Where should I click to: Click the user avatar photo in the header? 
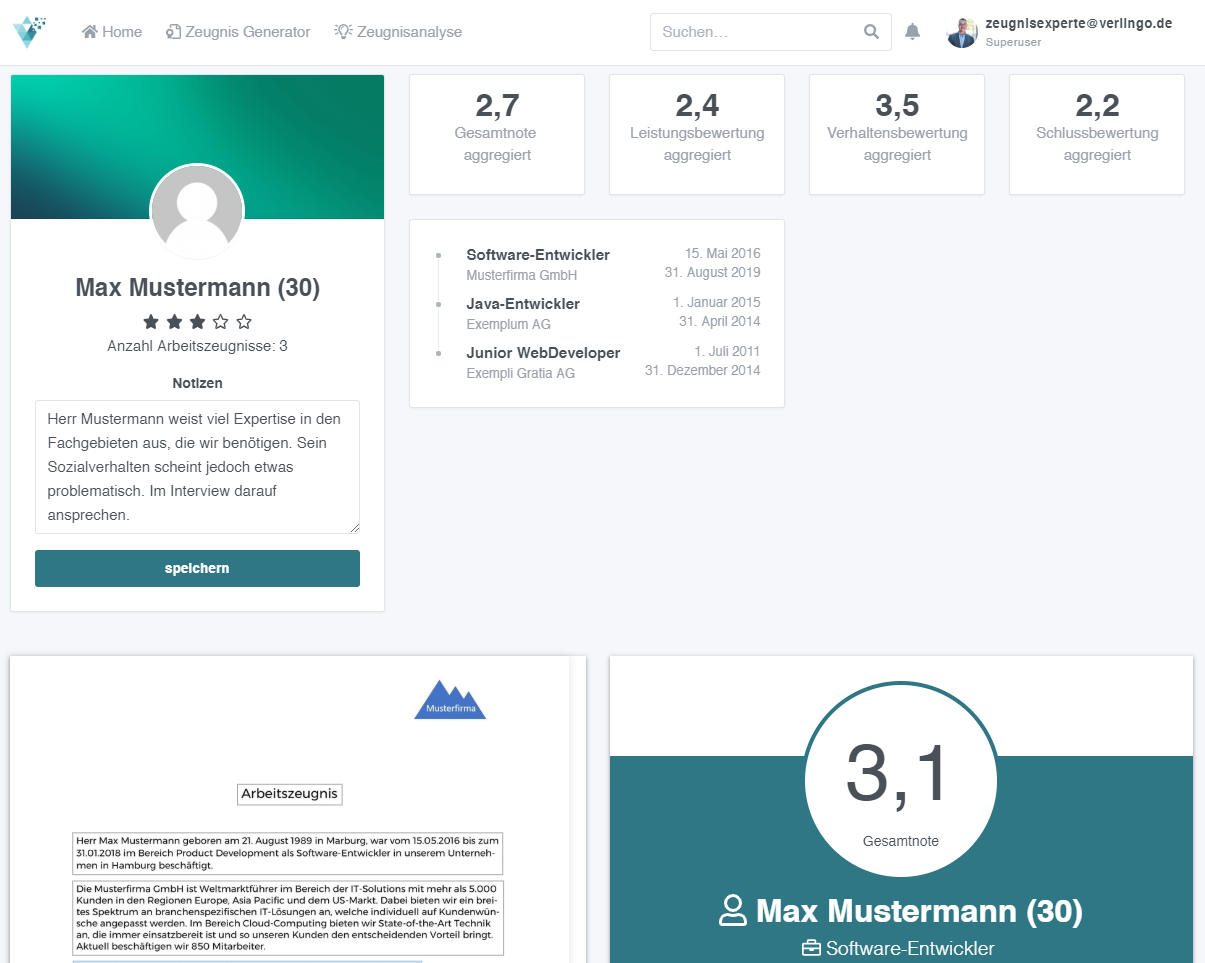(962, 32)
